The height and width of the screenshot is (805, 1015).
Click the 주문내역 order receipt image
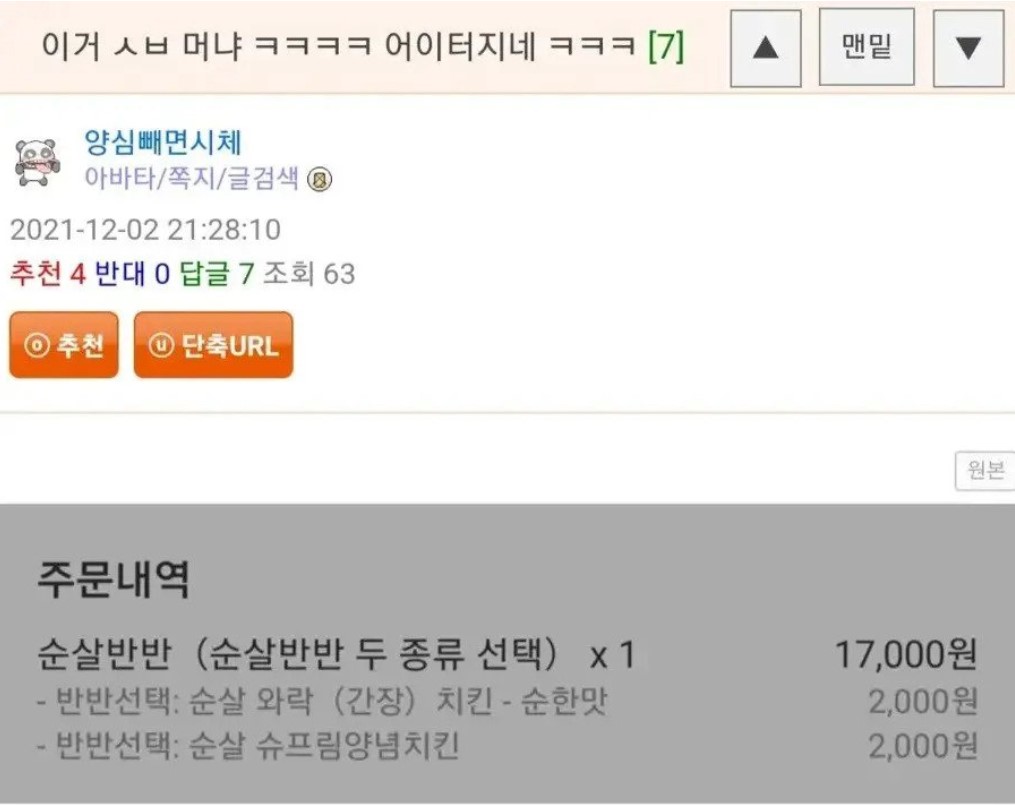pos(507,655)
